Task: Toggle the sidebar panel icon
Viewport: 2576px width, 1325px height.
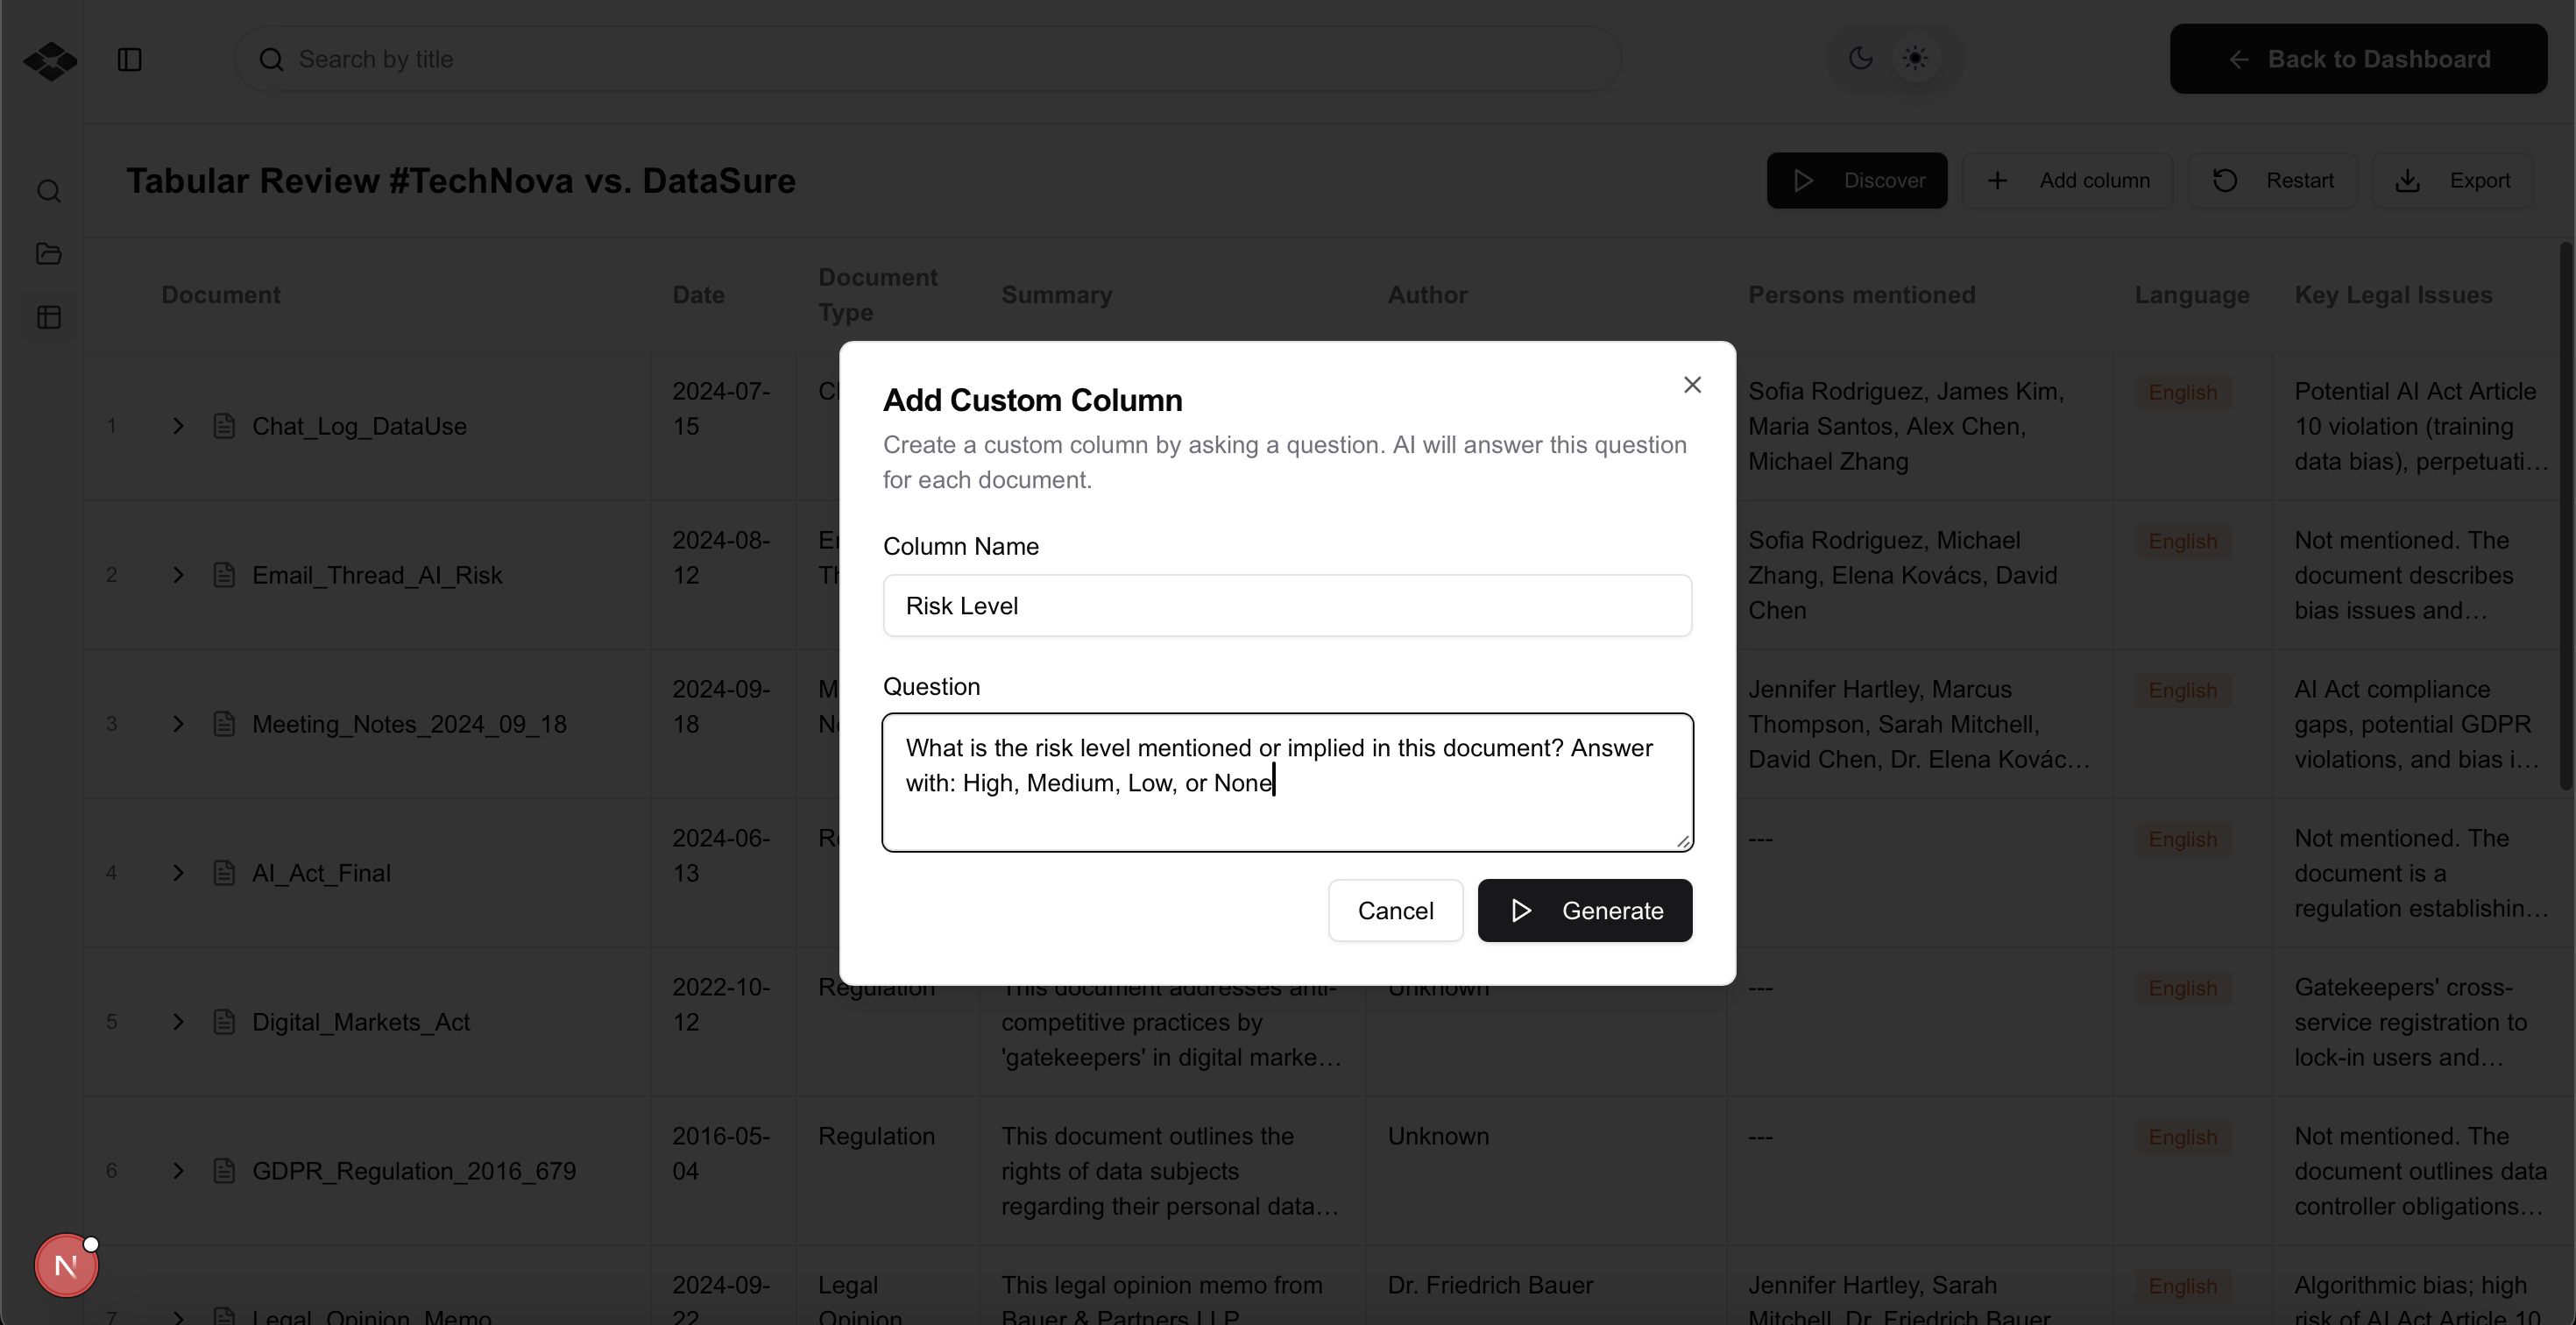Action: [x=129, y=59]
